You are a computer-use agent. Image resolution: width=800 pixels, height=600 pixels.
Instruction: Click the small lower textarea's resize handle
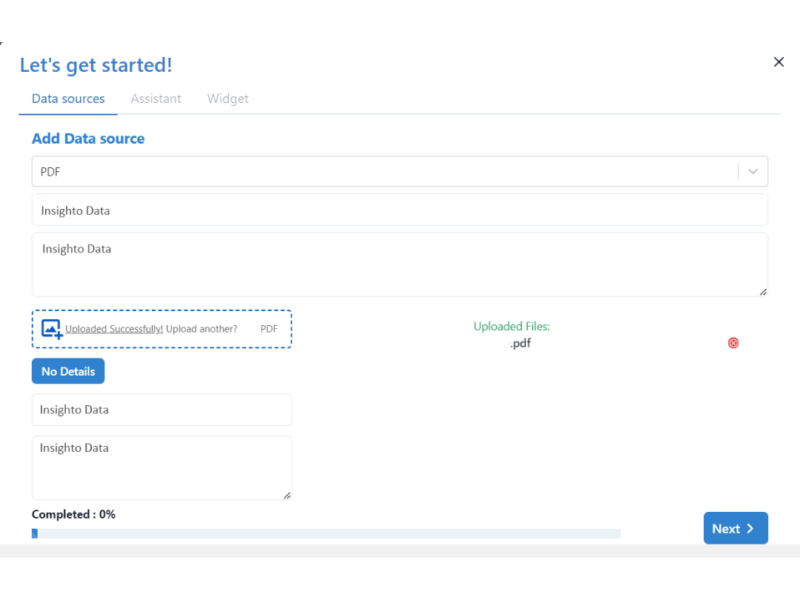[287, 495]
